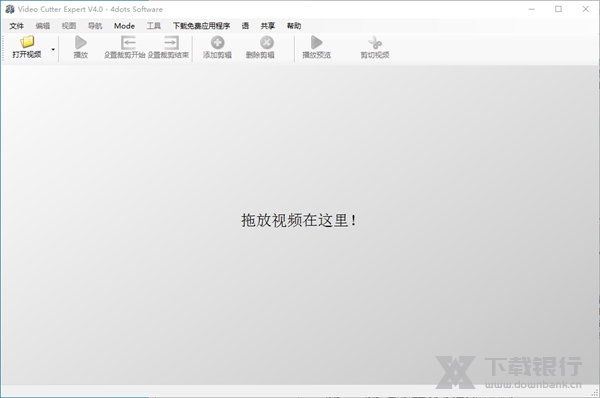Open the 共享 (Share) menu

(x=268, y=26)
